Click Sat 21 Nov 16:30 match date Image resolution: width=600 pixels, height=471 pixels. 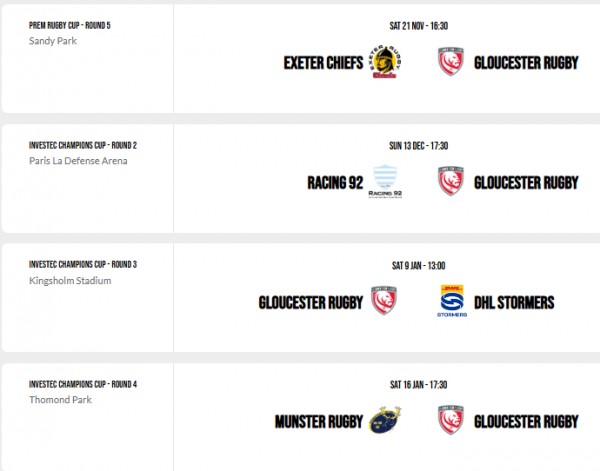click(419, 26)
